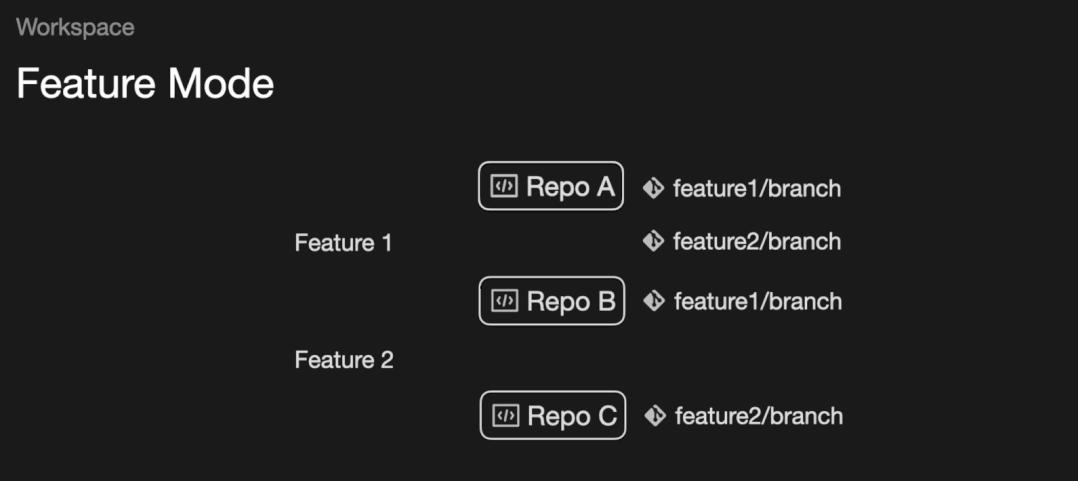Screen dimensions: 1078x481
Task: Click the Feature Mode heading
Action: click(x=145, y=84)
